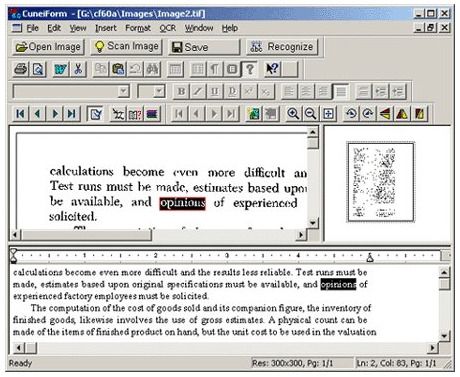Click the purple block icon in navigation toolbar
The image size is (460, 377).
[x=152, y=114]
